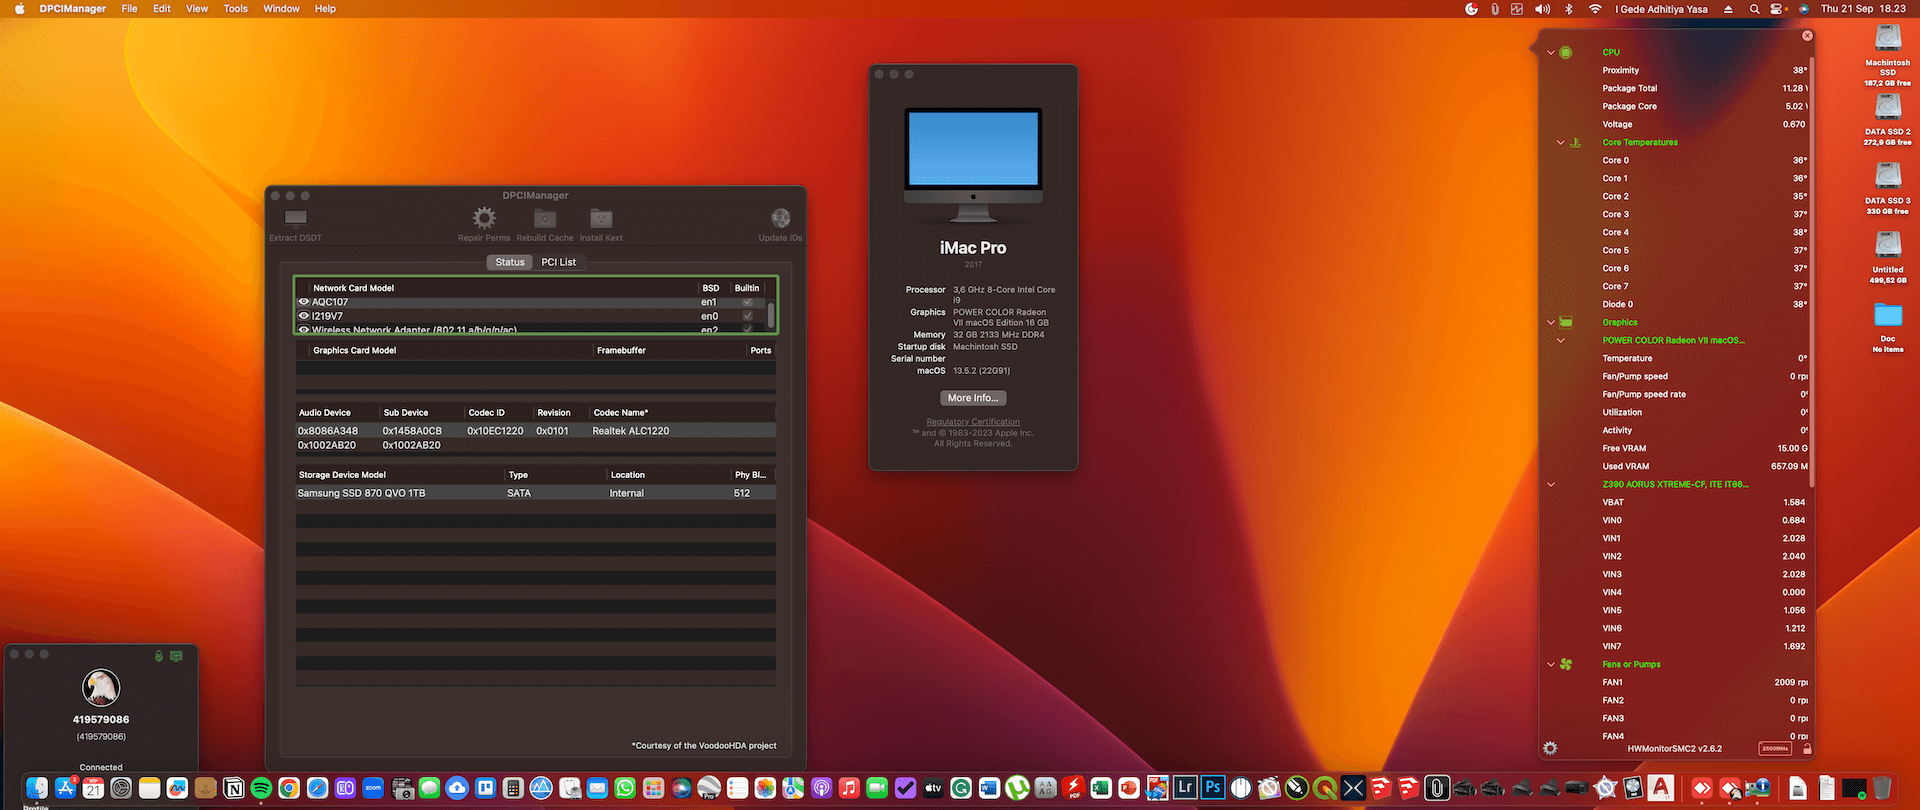1920x810 pixels.
Task: Open the Edit menu
Action: [x=162, y=9]
